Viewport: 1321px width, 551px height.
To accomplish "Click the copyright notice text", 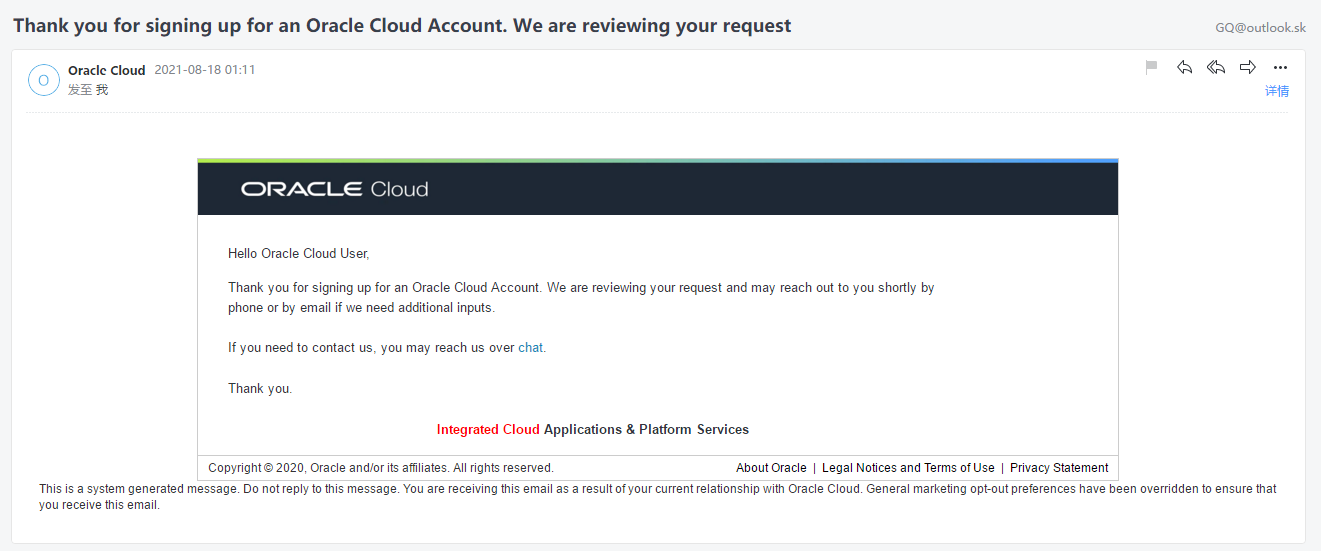I will (x=381, y=468).
